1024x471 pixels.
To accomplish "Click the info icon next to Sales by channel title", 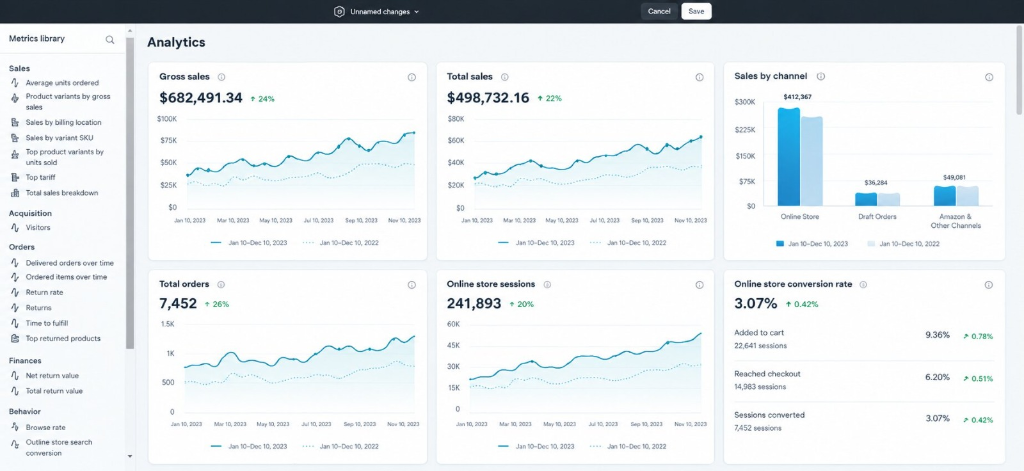I will pyautogui.click(x=821, y=76).
